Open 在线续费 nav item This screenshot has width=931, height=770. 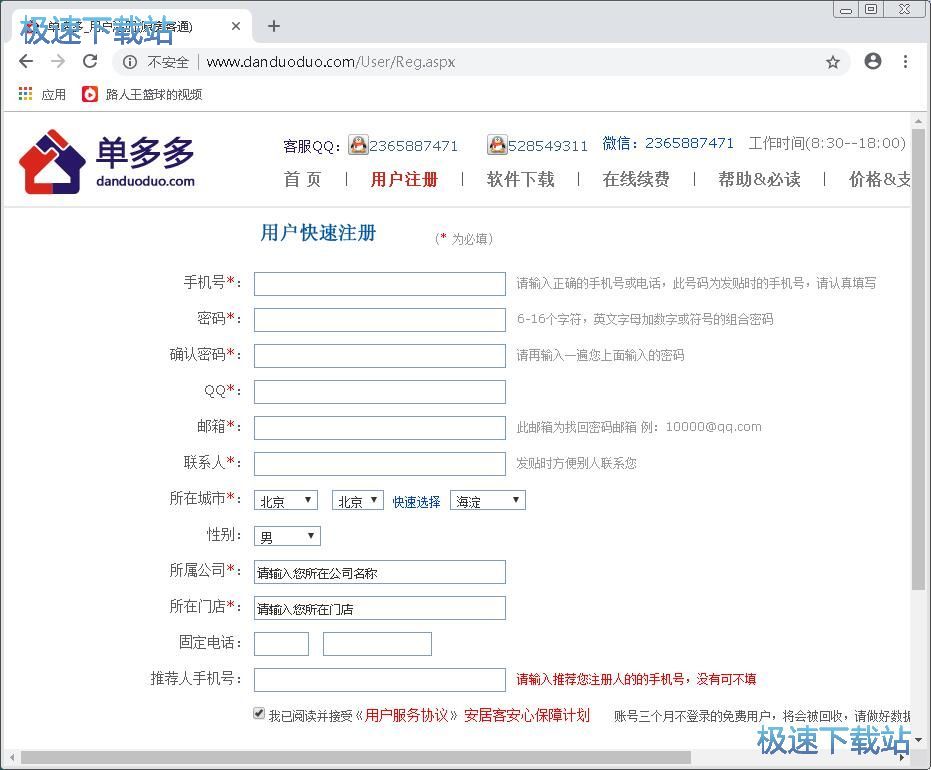point(636,179)
